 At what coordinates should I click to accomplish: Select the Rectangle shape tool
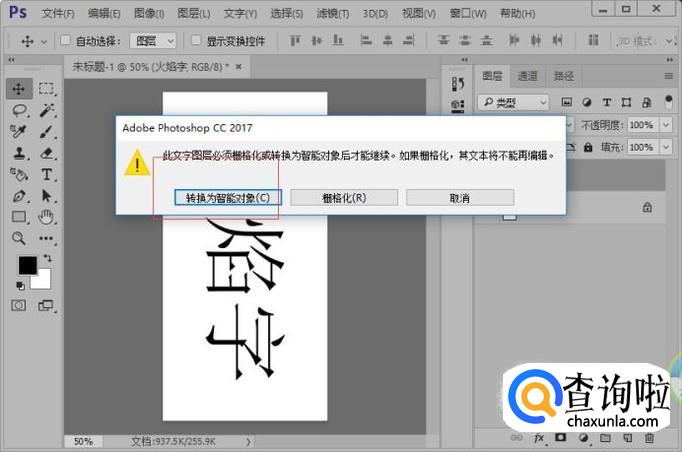pyautogui.click(x=19, y=216)
